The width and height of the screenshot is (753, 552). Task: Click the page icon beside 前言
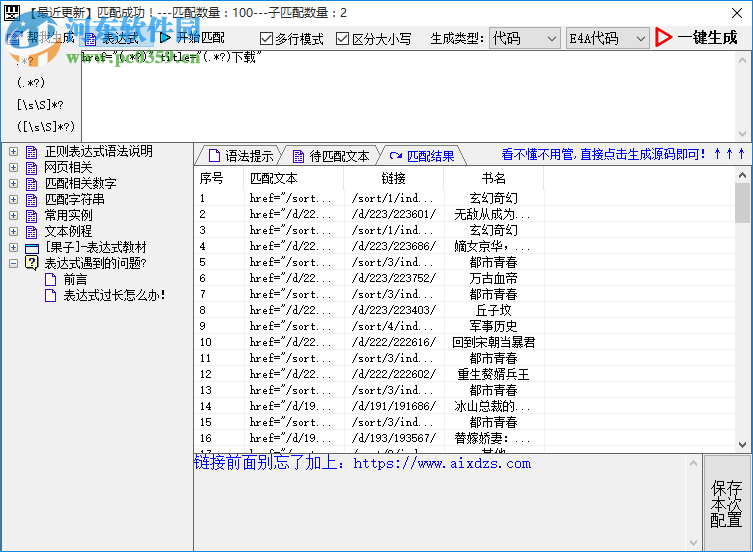(x=50, y=279)
